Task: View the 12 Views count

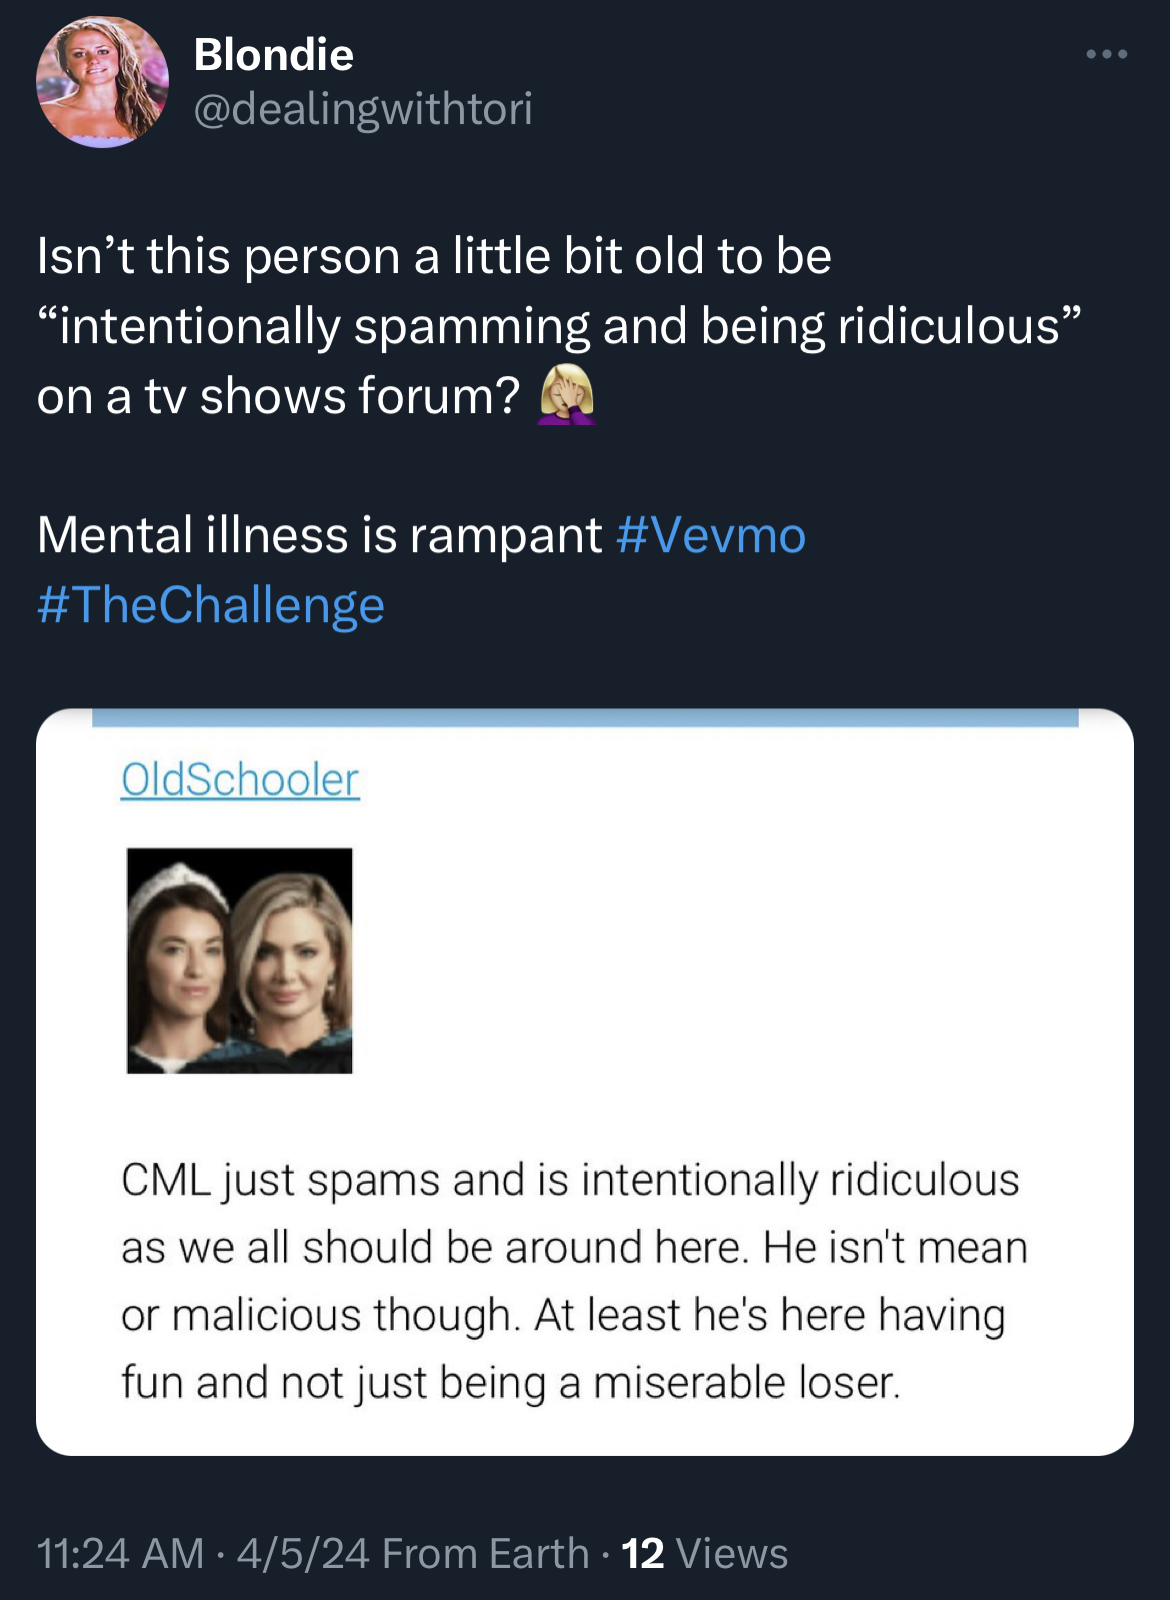Action: point(705,1554)
